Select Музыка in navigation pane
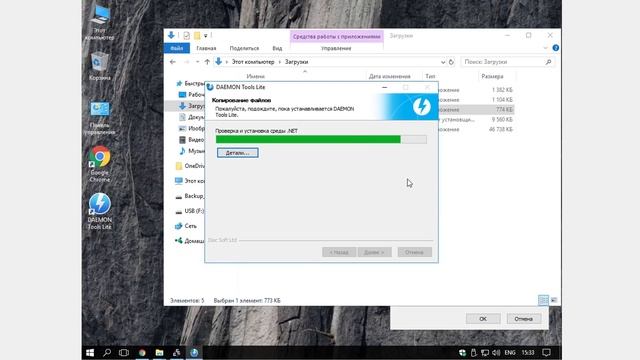This screenshot has width=640, height=360. (192, 151)
